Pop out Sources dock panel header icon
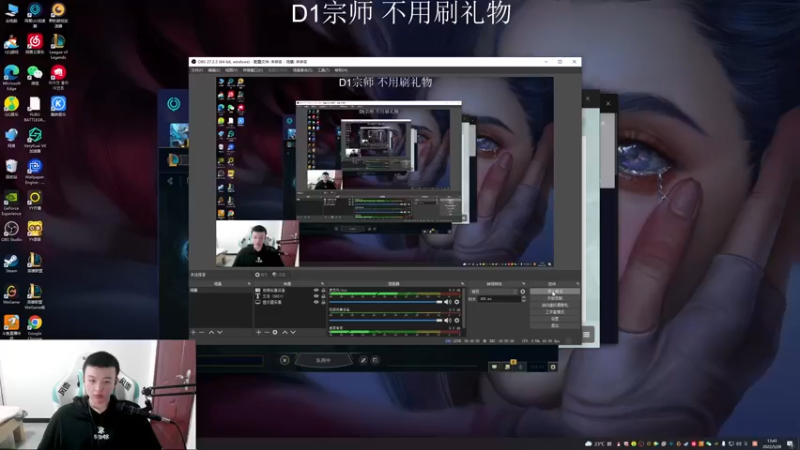 (322, 284)
